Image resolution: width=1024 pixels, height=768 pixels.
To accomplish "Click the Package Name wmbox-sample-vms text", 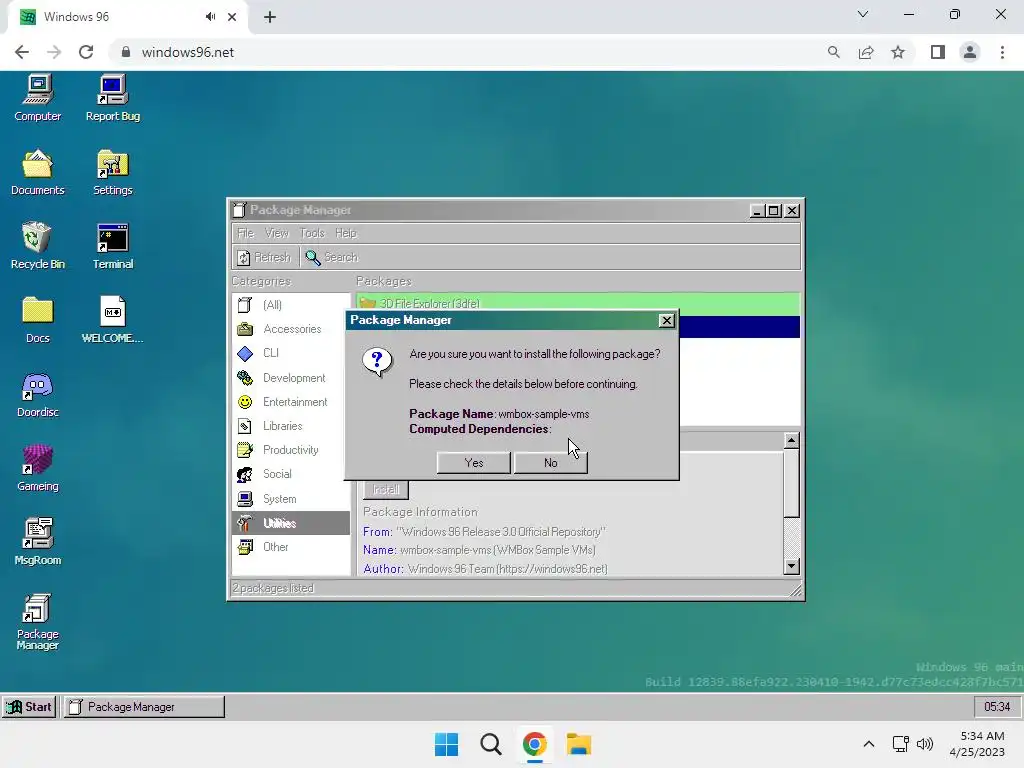I will [499, 414].
